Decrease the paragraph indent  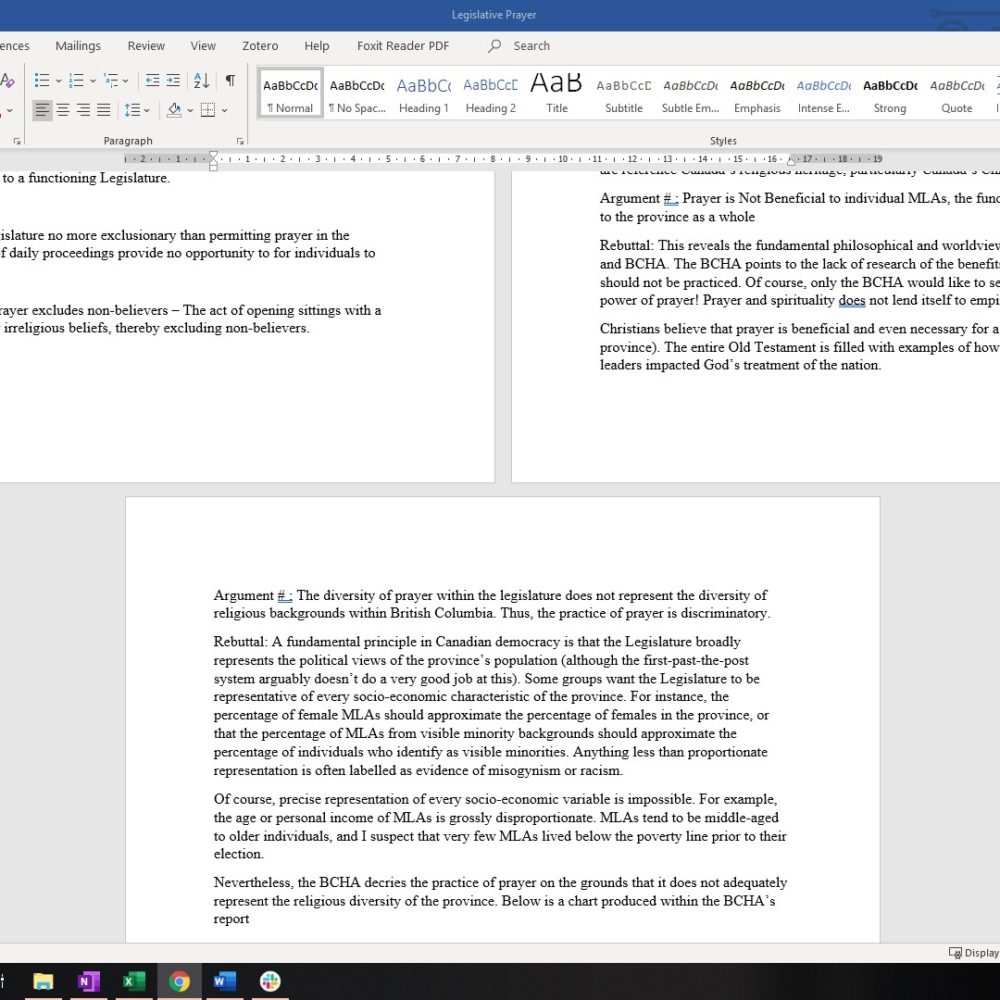click(x=152, y=80)
